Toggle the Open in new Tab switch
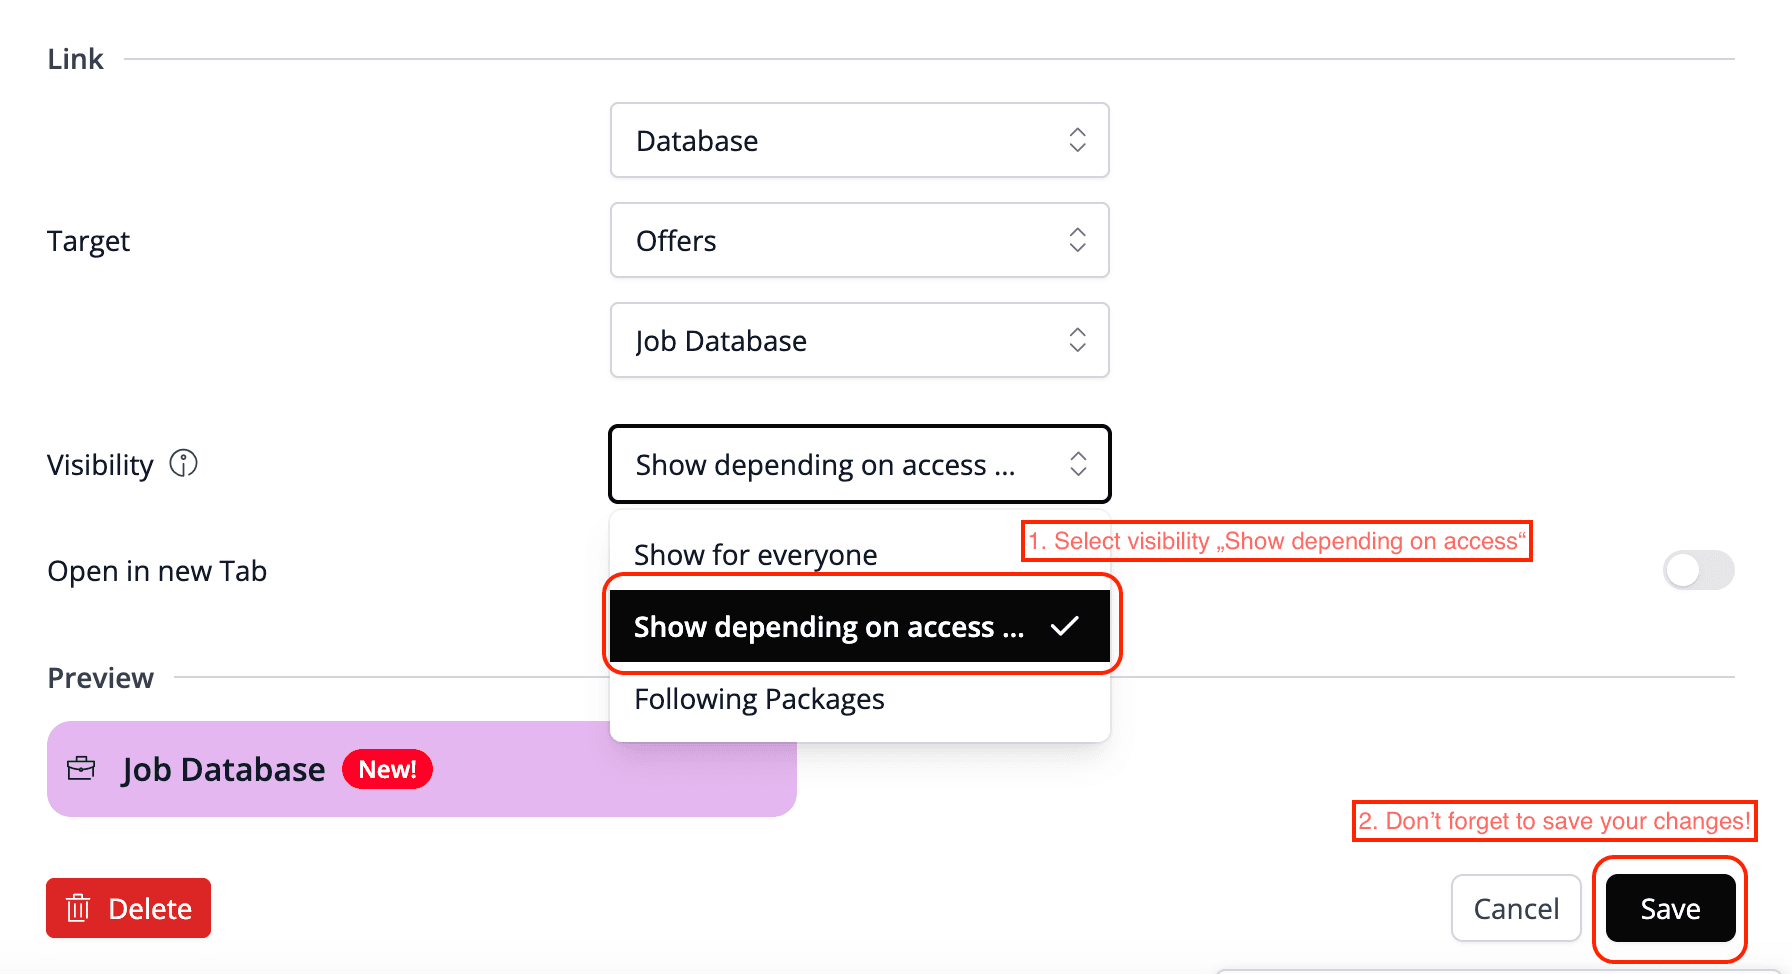Viewport: 1792px width, 974px height. (1698, 570)
